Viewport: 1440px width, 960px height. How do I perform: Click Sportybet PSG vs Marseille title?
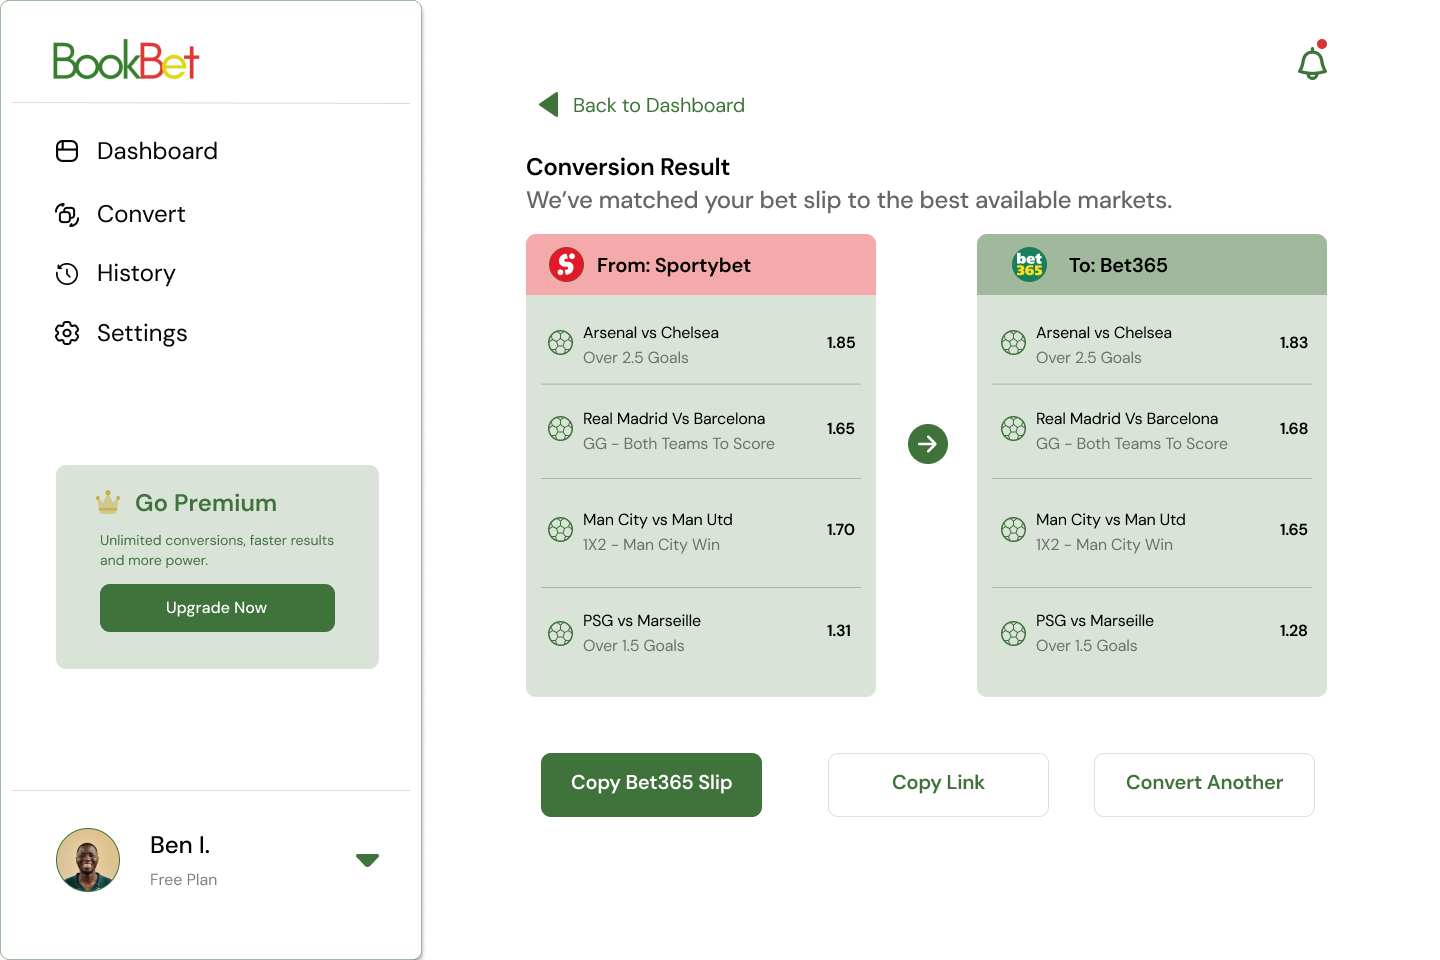click(x=642, y=621)
